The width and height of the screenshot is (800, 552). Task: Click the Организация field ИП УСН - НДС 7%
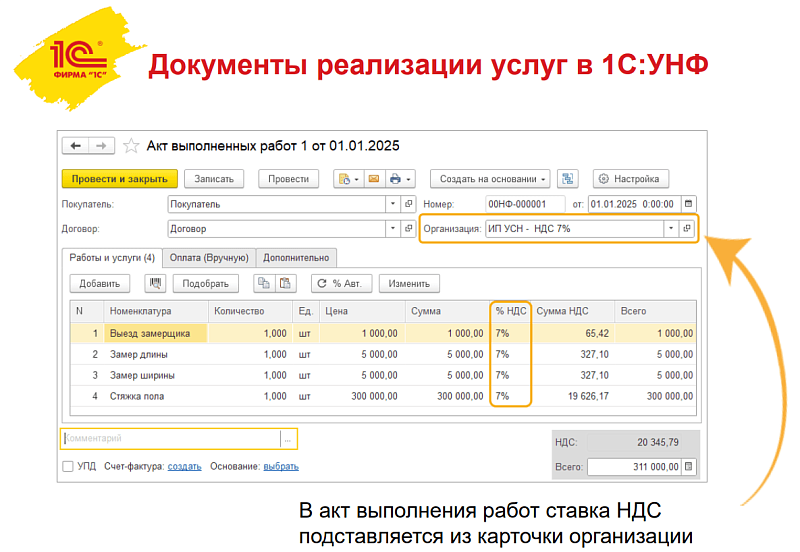[x=574, y=229]
